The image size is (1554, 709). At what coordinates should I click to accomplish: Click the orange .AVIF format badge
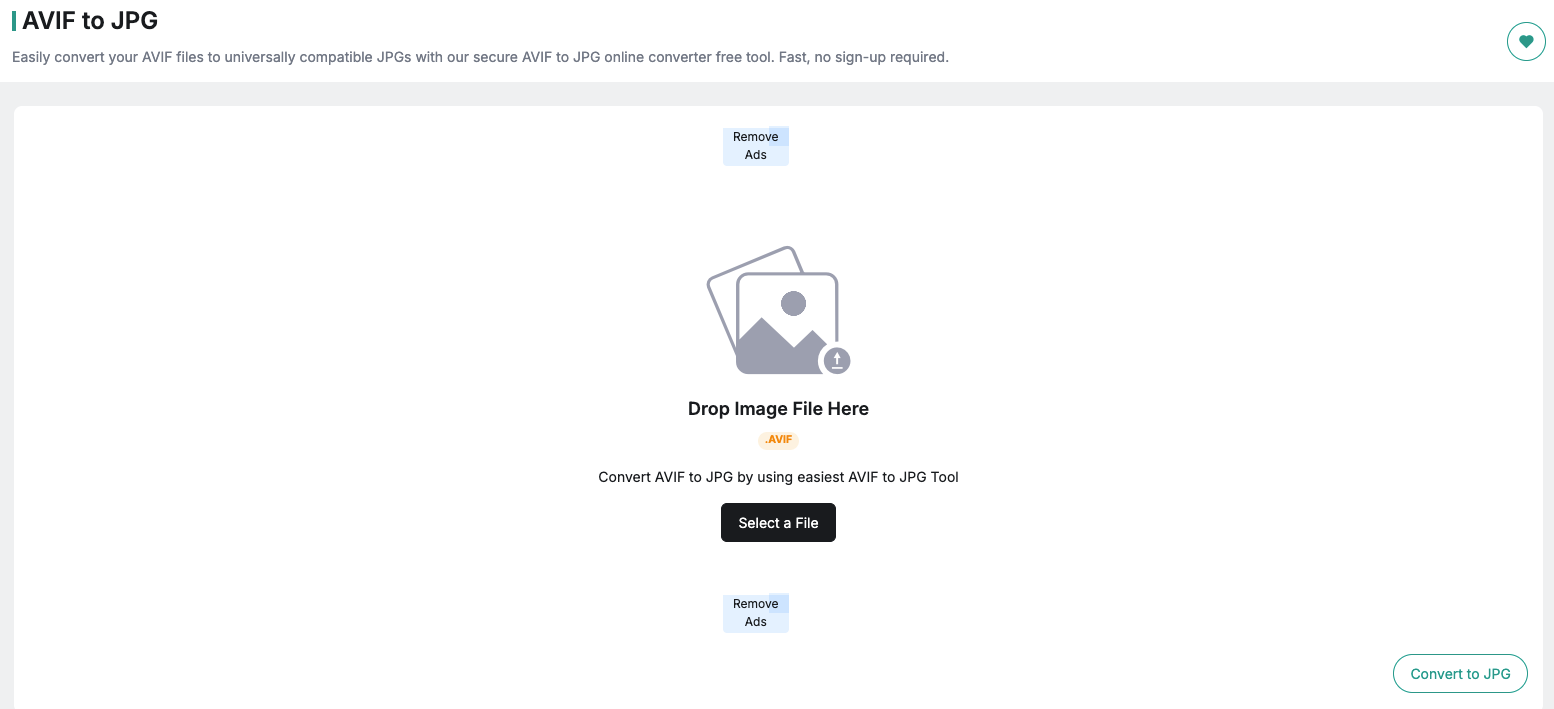click(x=778, y=440)
